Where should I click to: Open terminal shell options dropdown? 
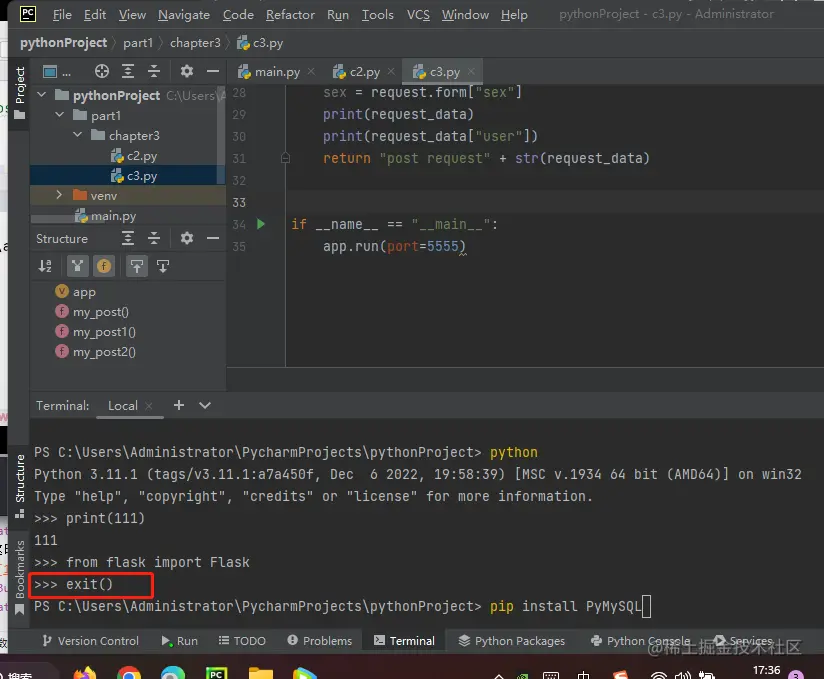(x=205, y=405)
